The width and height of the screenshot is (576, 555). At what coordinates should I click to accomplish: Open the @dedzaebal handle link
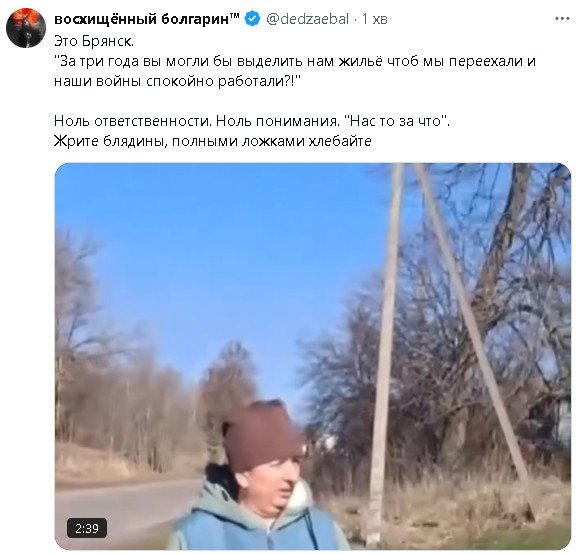click(307, 19)
